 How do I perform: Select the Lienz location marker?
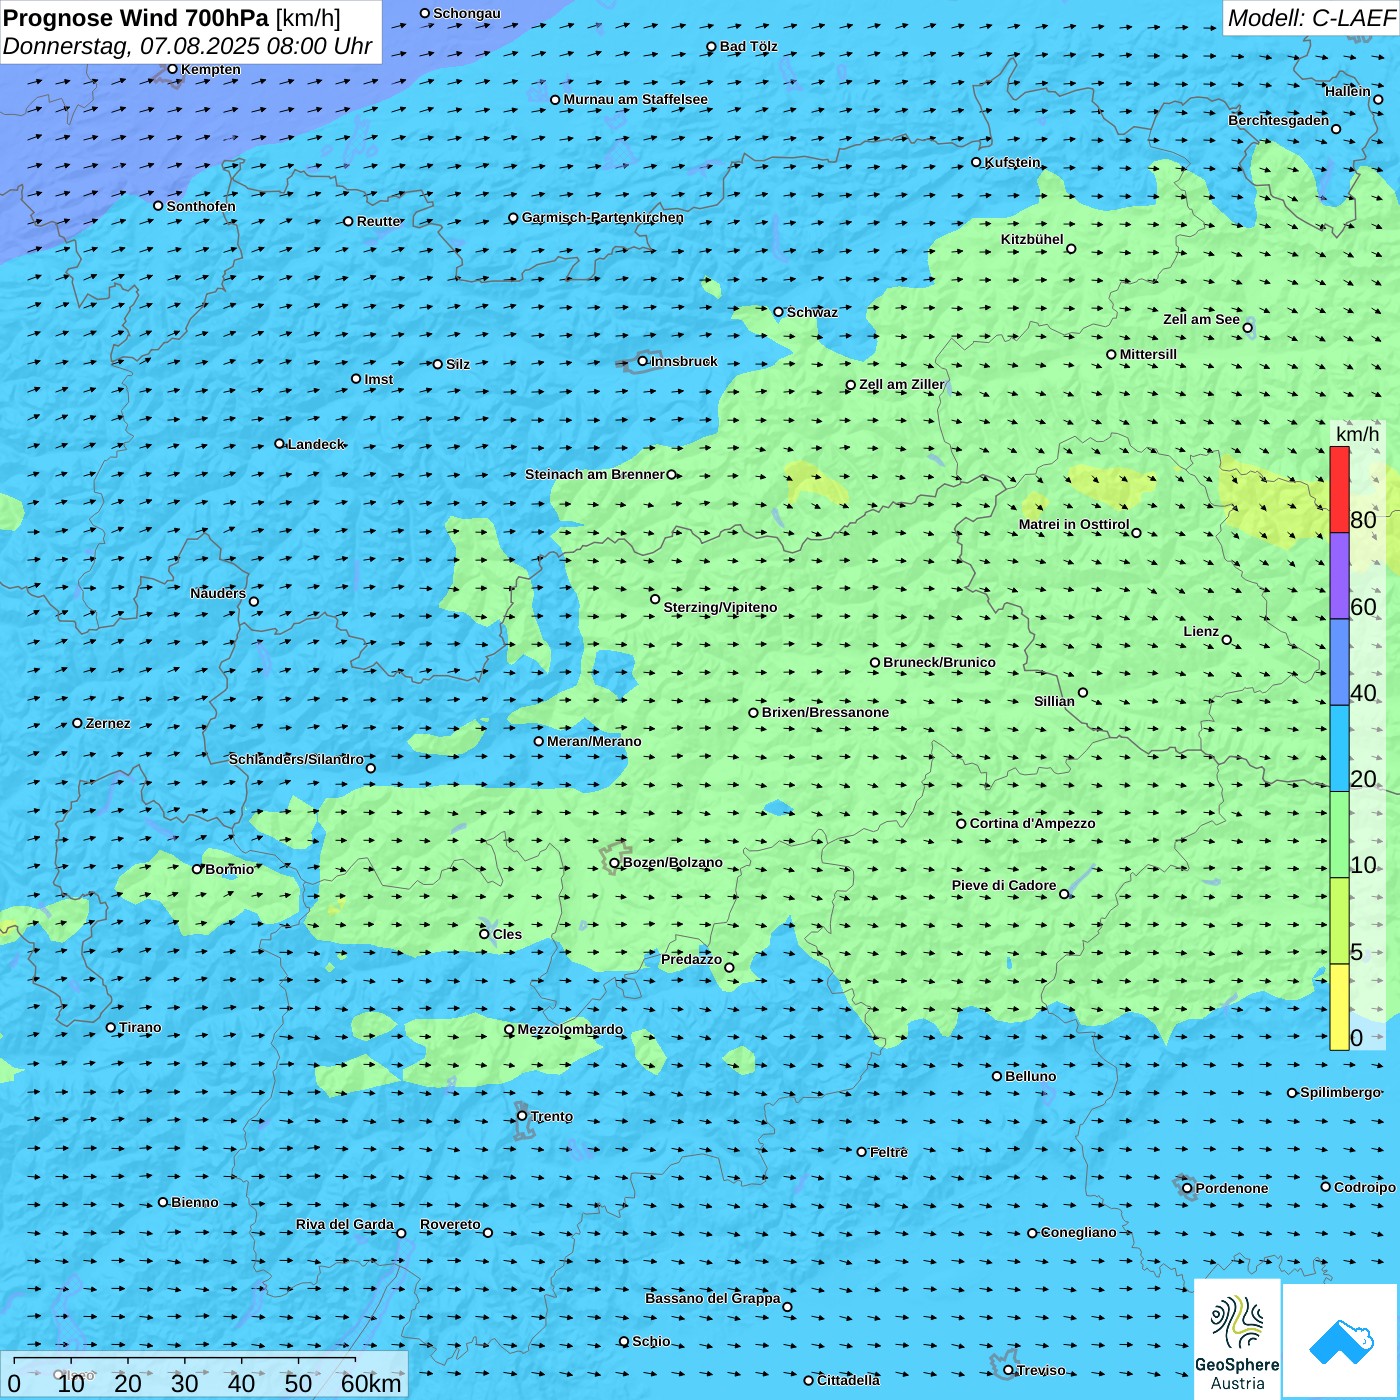1227,640
